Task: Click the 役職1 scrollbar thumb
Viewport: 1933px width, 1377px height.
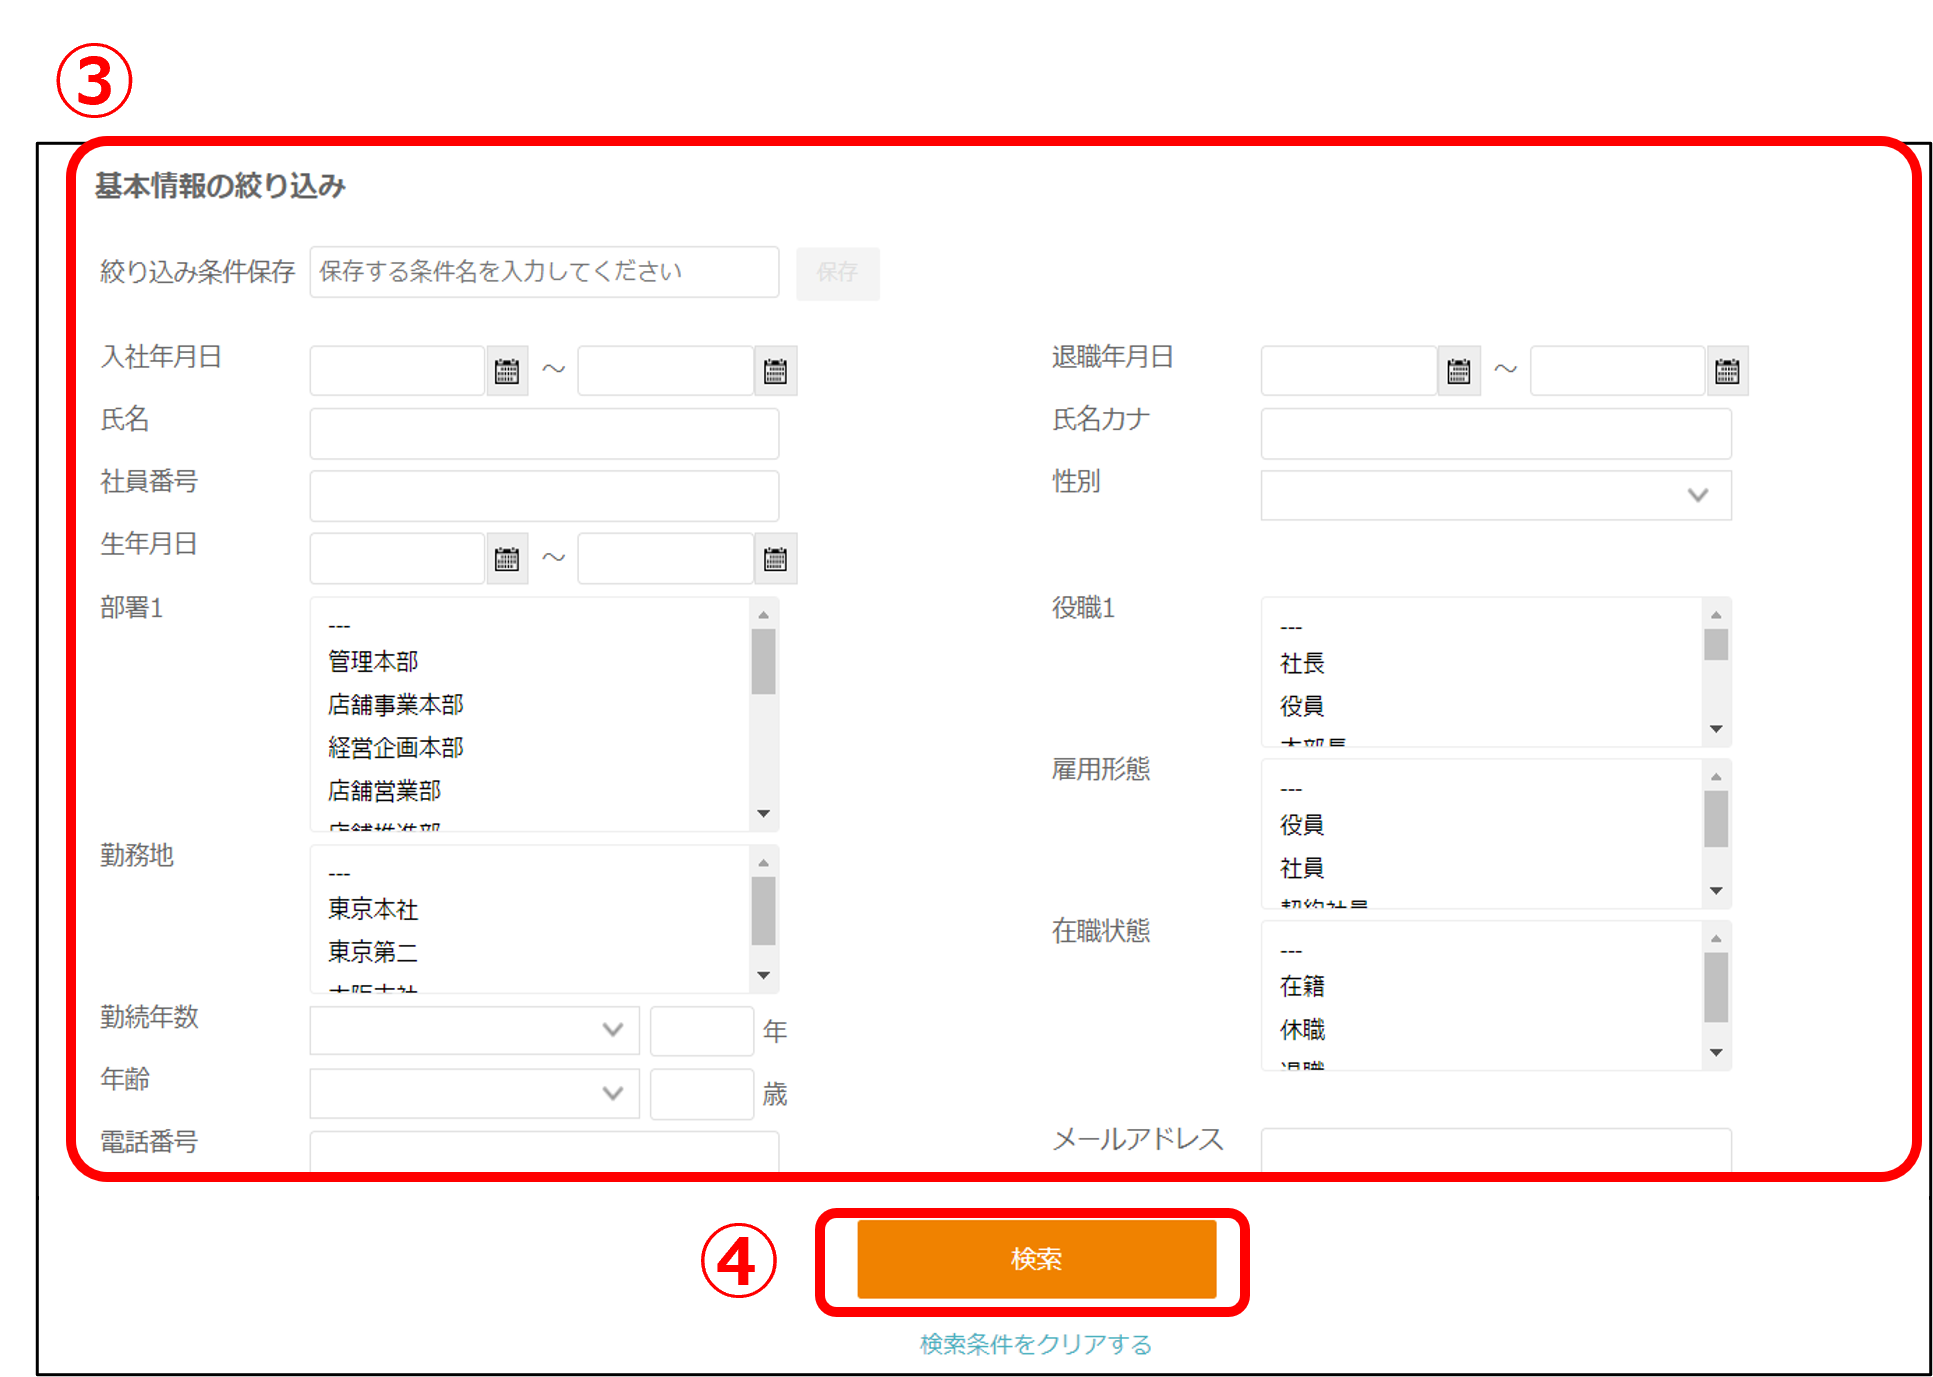Action: pyautogui.click(x=1716, y=644)
